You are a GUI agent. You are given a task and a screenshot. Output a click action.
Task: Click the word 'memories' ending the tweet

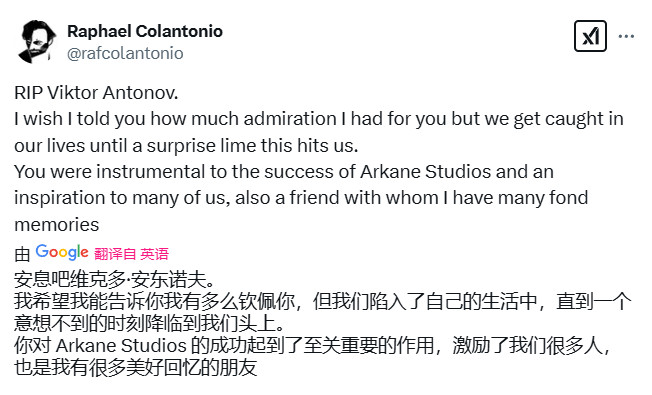[57, 225]
